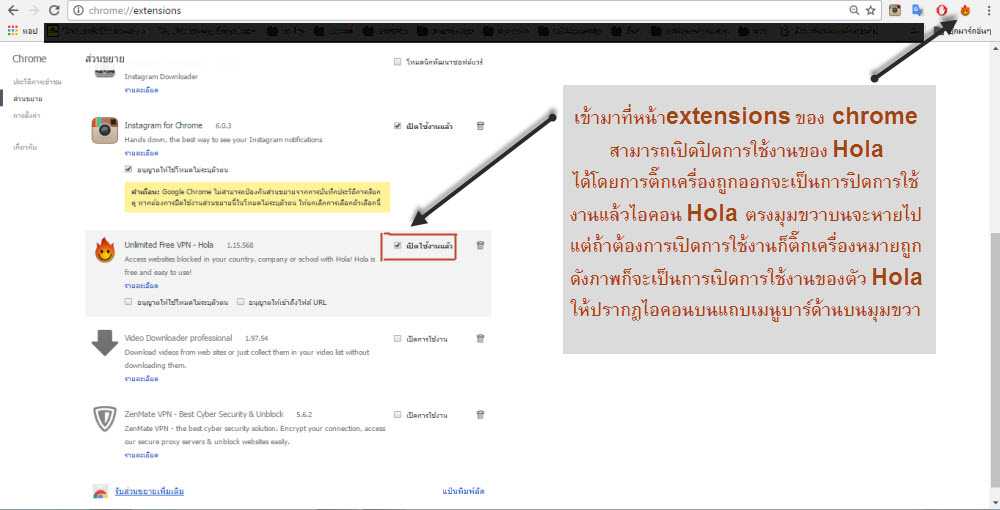
Task: Enable developer mode checkbox
Action: pyautogui.click(x=397, y=62)
